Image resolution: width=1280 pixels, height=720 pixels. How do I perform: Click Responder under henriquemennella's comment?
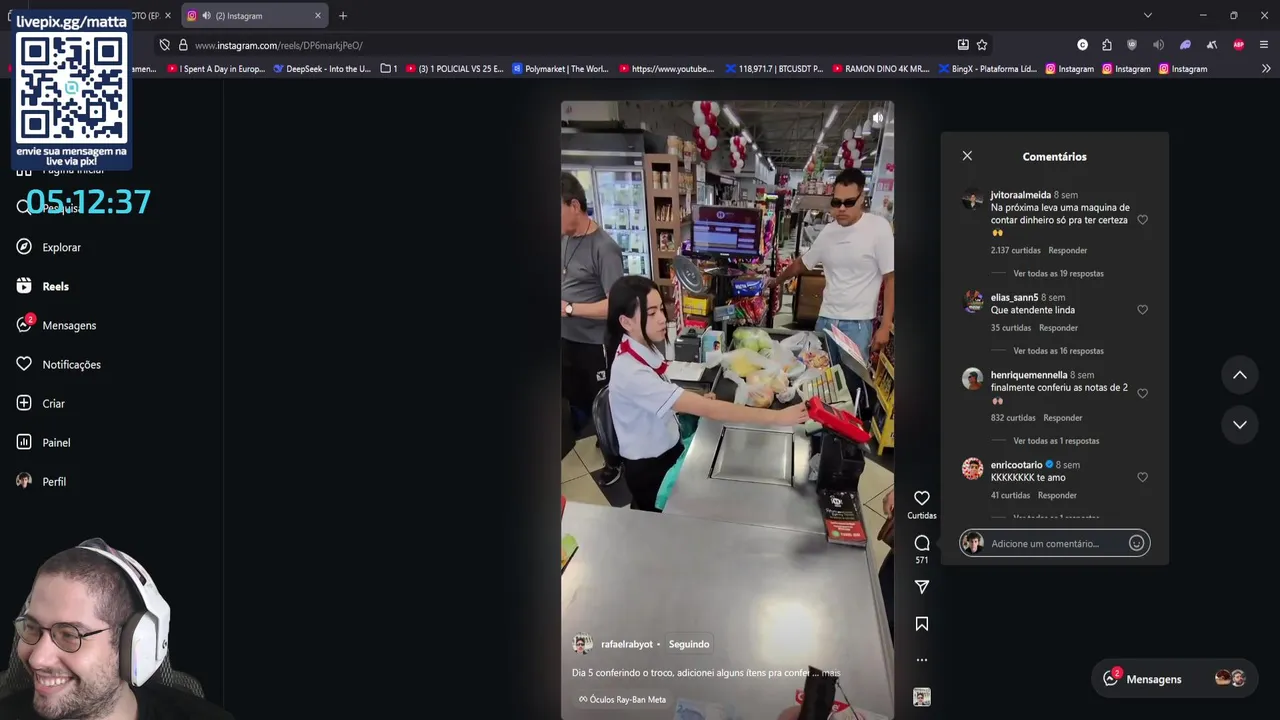[x=1062, y=418]
